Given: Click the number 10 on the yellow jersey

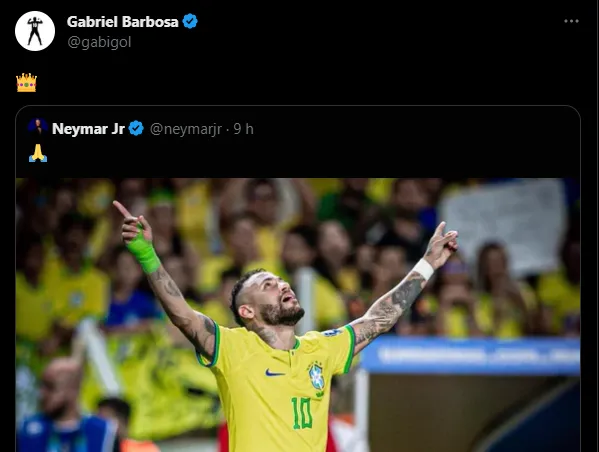Looking at the screenshot, I should click(x=302, y=413).
